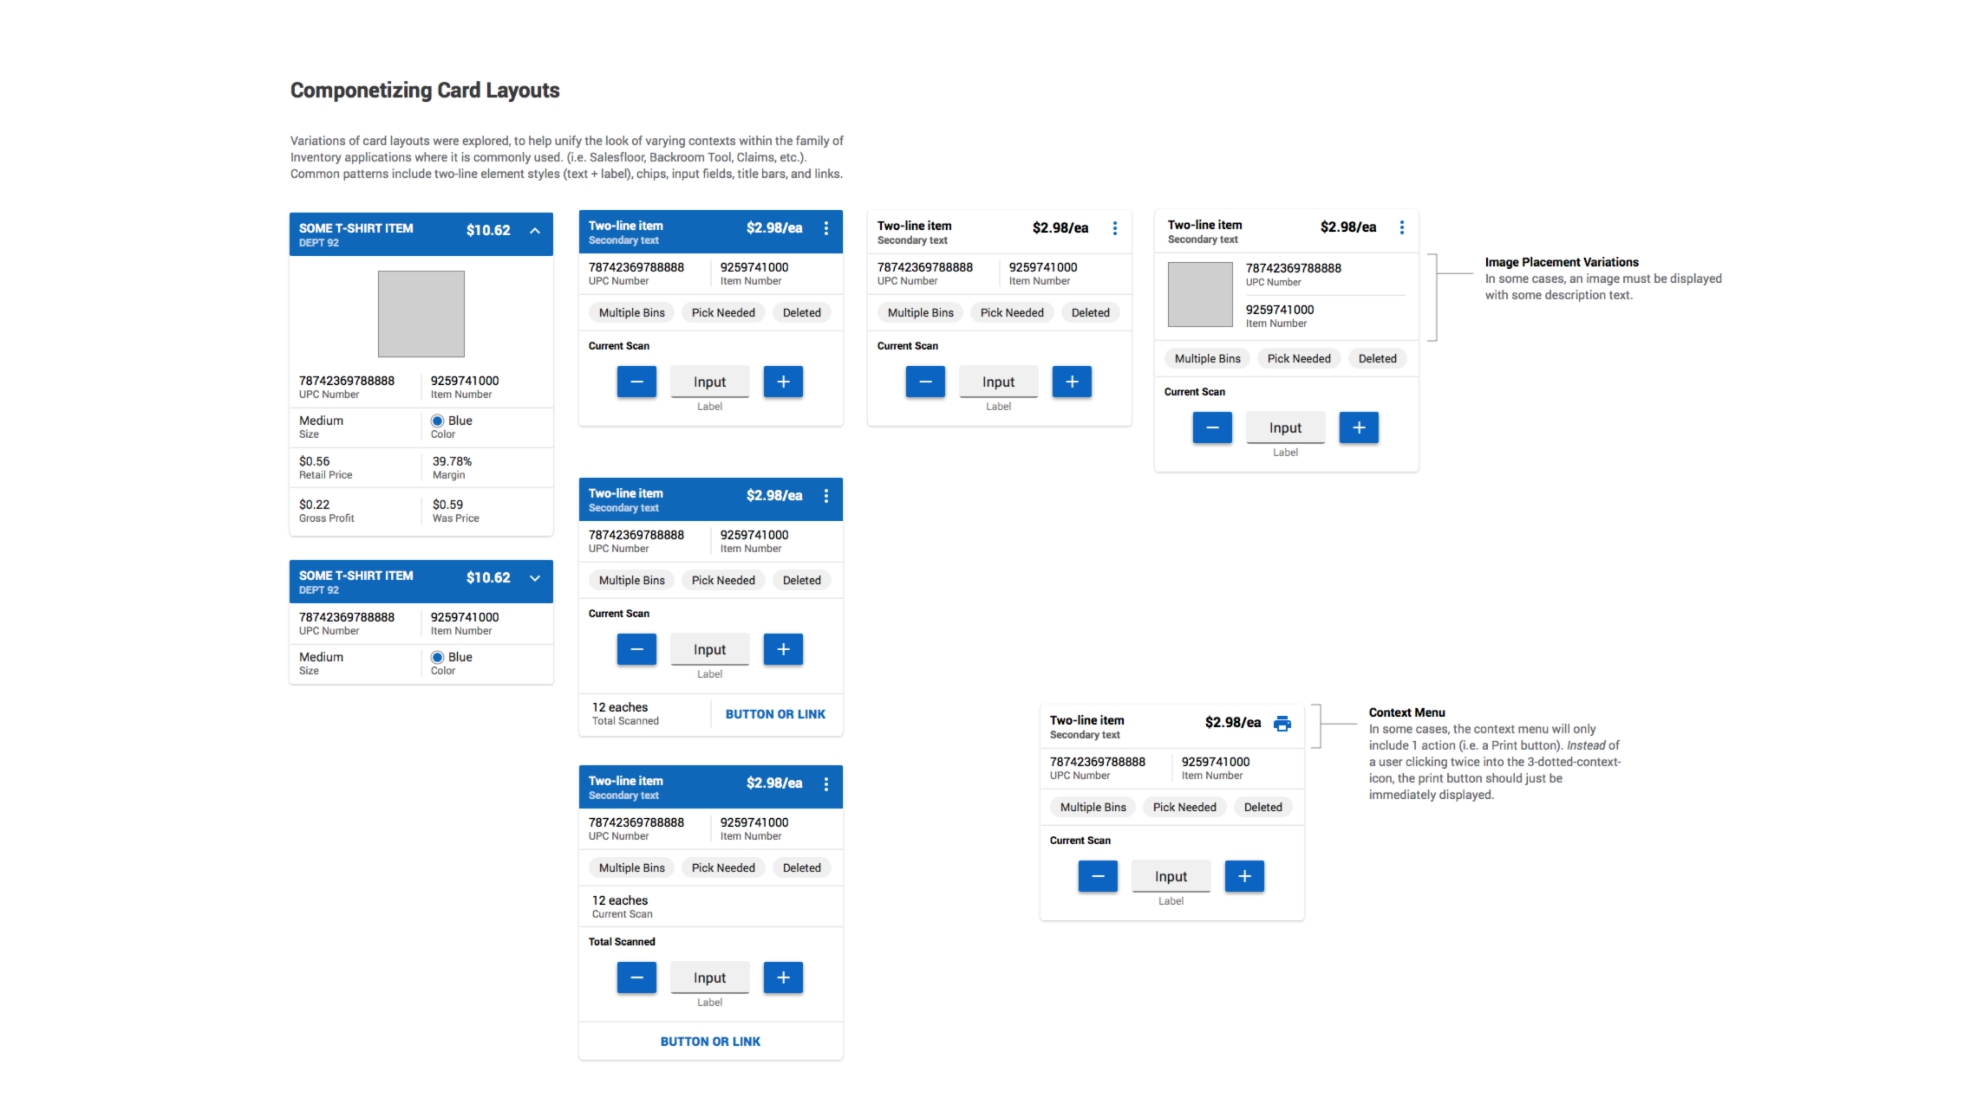Viewport: 1987px width, 1117px height.
Task: Click the minus decrement button on the second scan card
Action: coord(635,649)
